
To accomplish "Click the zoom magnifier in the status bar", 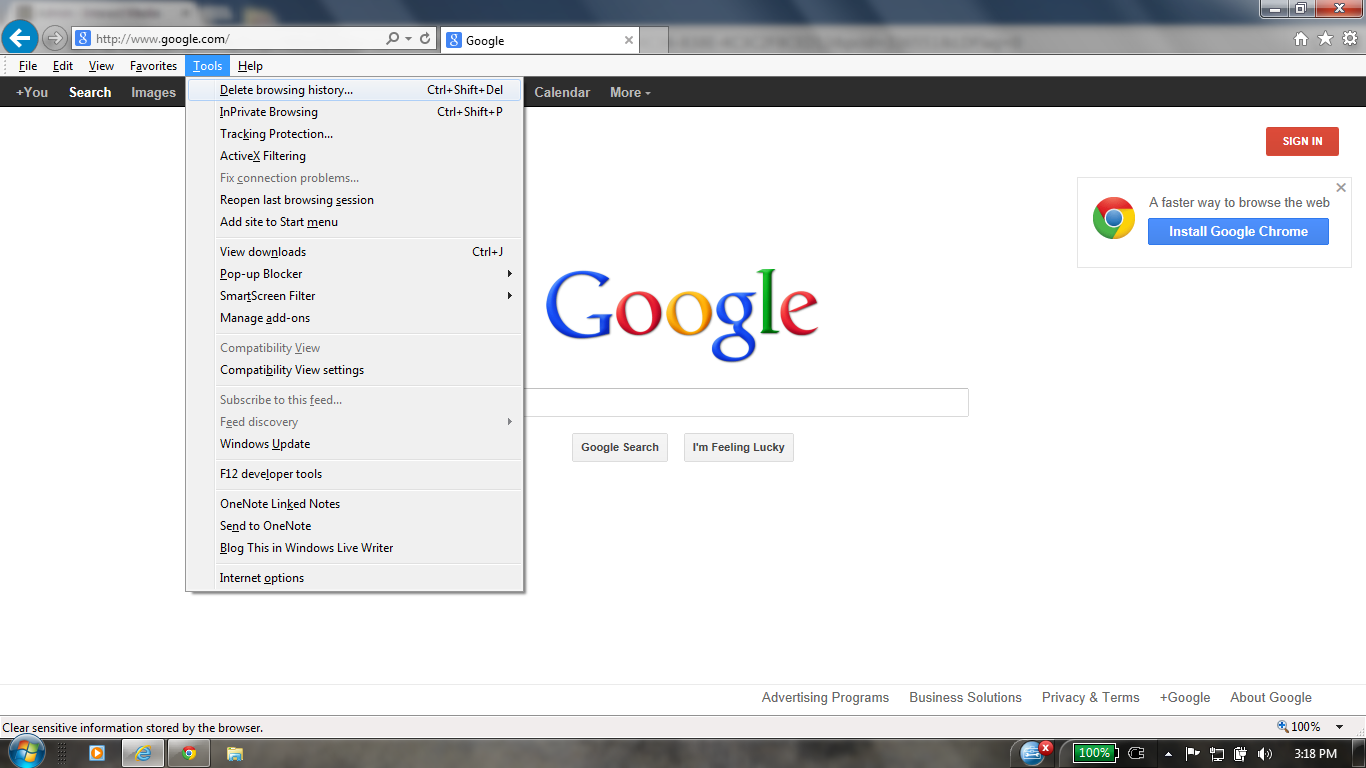I will (x=1283, y=727).
